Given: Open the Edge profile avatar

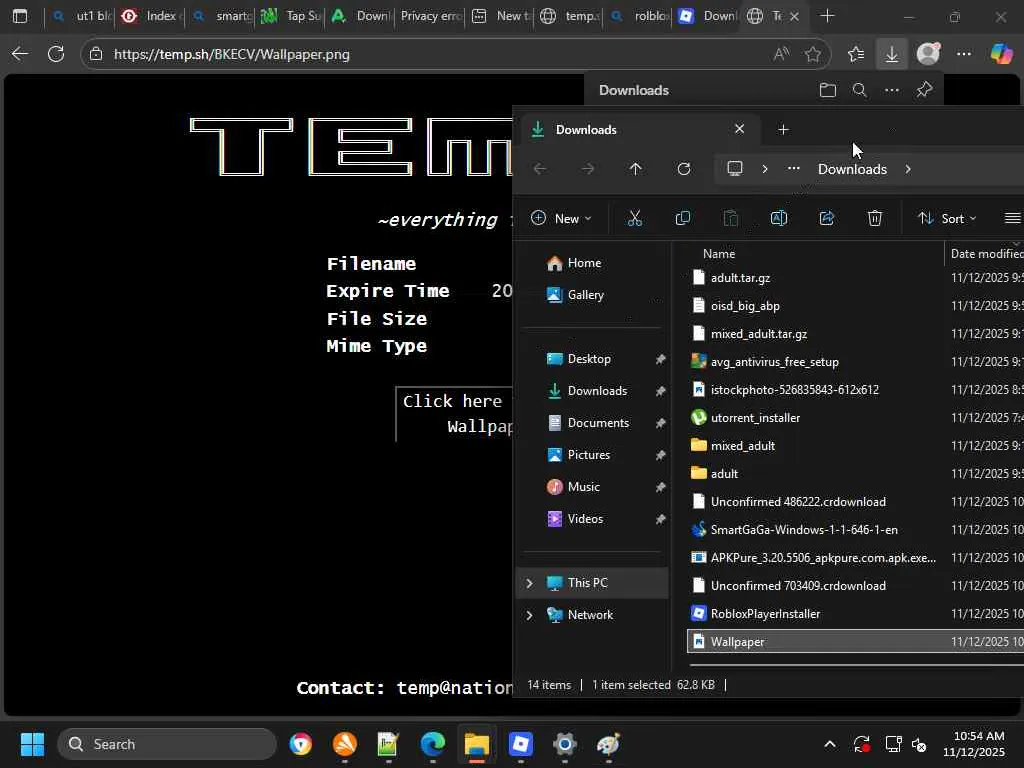Looking at the screenshot, I should 928,54.
